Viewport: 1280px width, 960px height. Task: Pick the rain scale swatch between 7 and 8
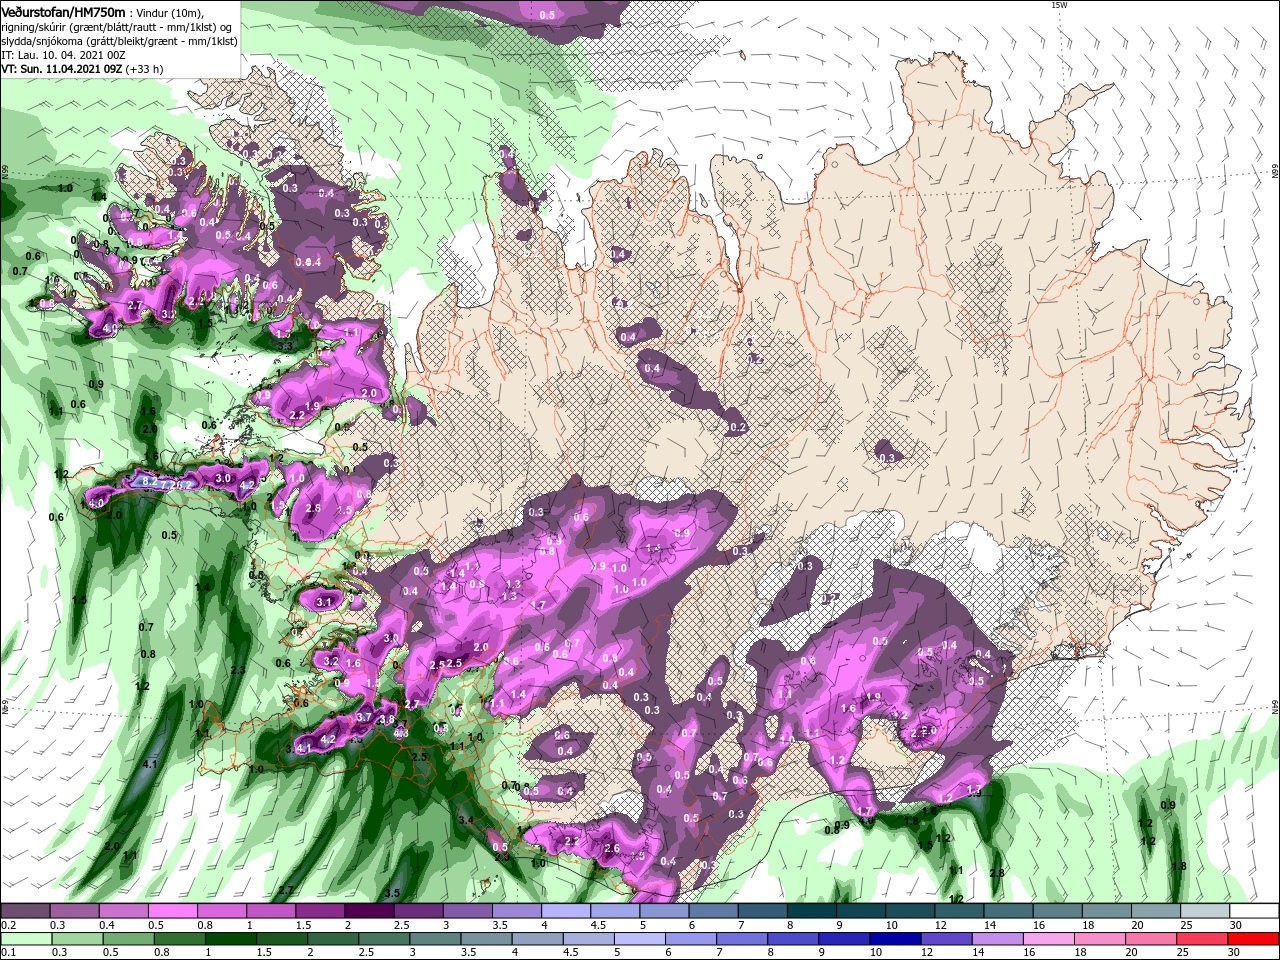(740, 939)
